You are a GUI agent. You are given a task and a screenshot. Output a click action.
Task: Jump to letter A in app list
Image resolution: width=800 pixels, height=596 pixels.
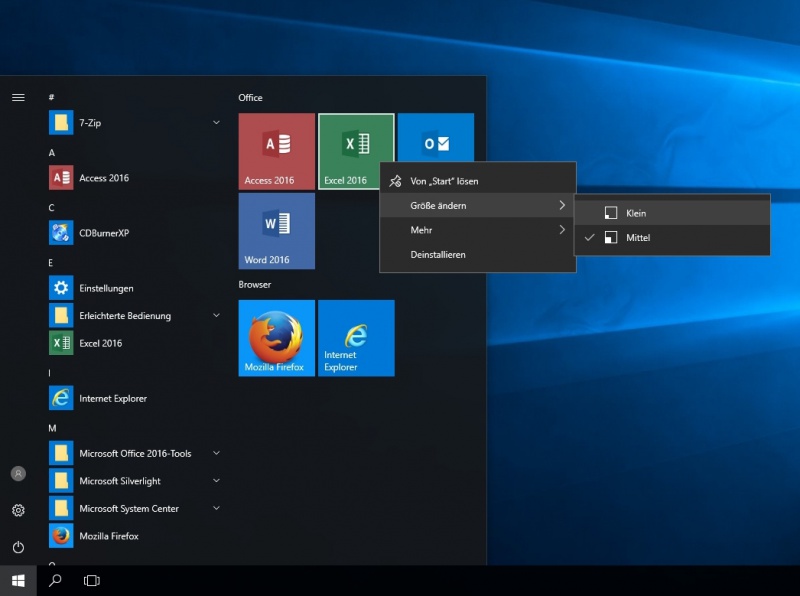[x=52, y=153]
